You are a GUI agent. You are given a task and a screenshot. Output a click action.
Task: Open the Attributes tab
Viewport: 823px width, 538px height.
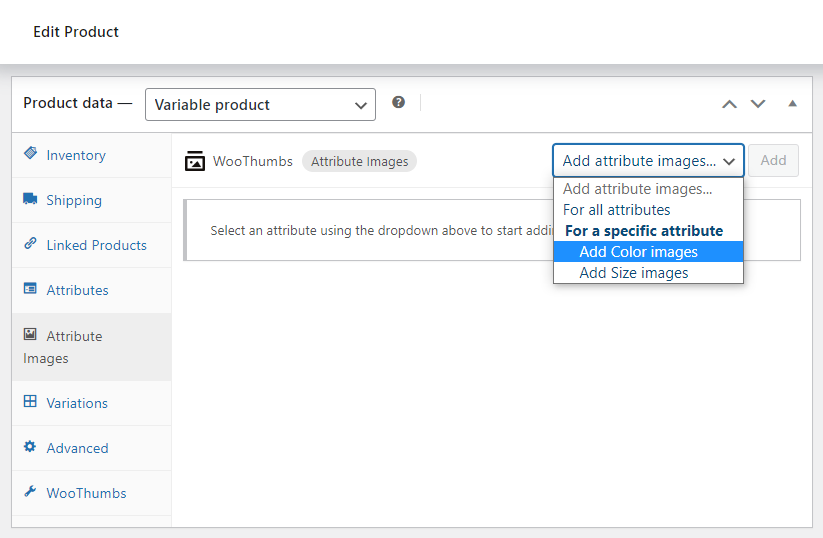point(91,290)
